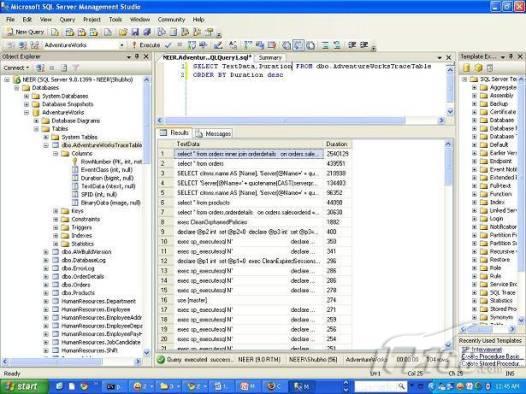Expand the dbo.Orders table node
This screenshot has width=526, height=394.
[x=46, y=285]
